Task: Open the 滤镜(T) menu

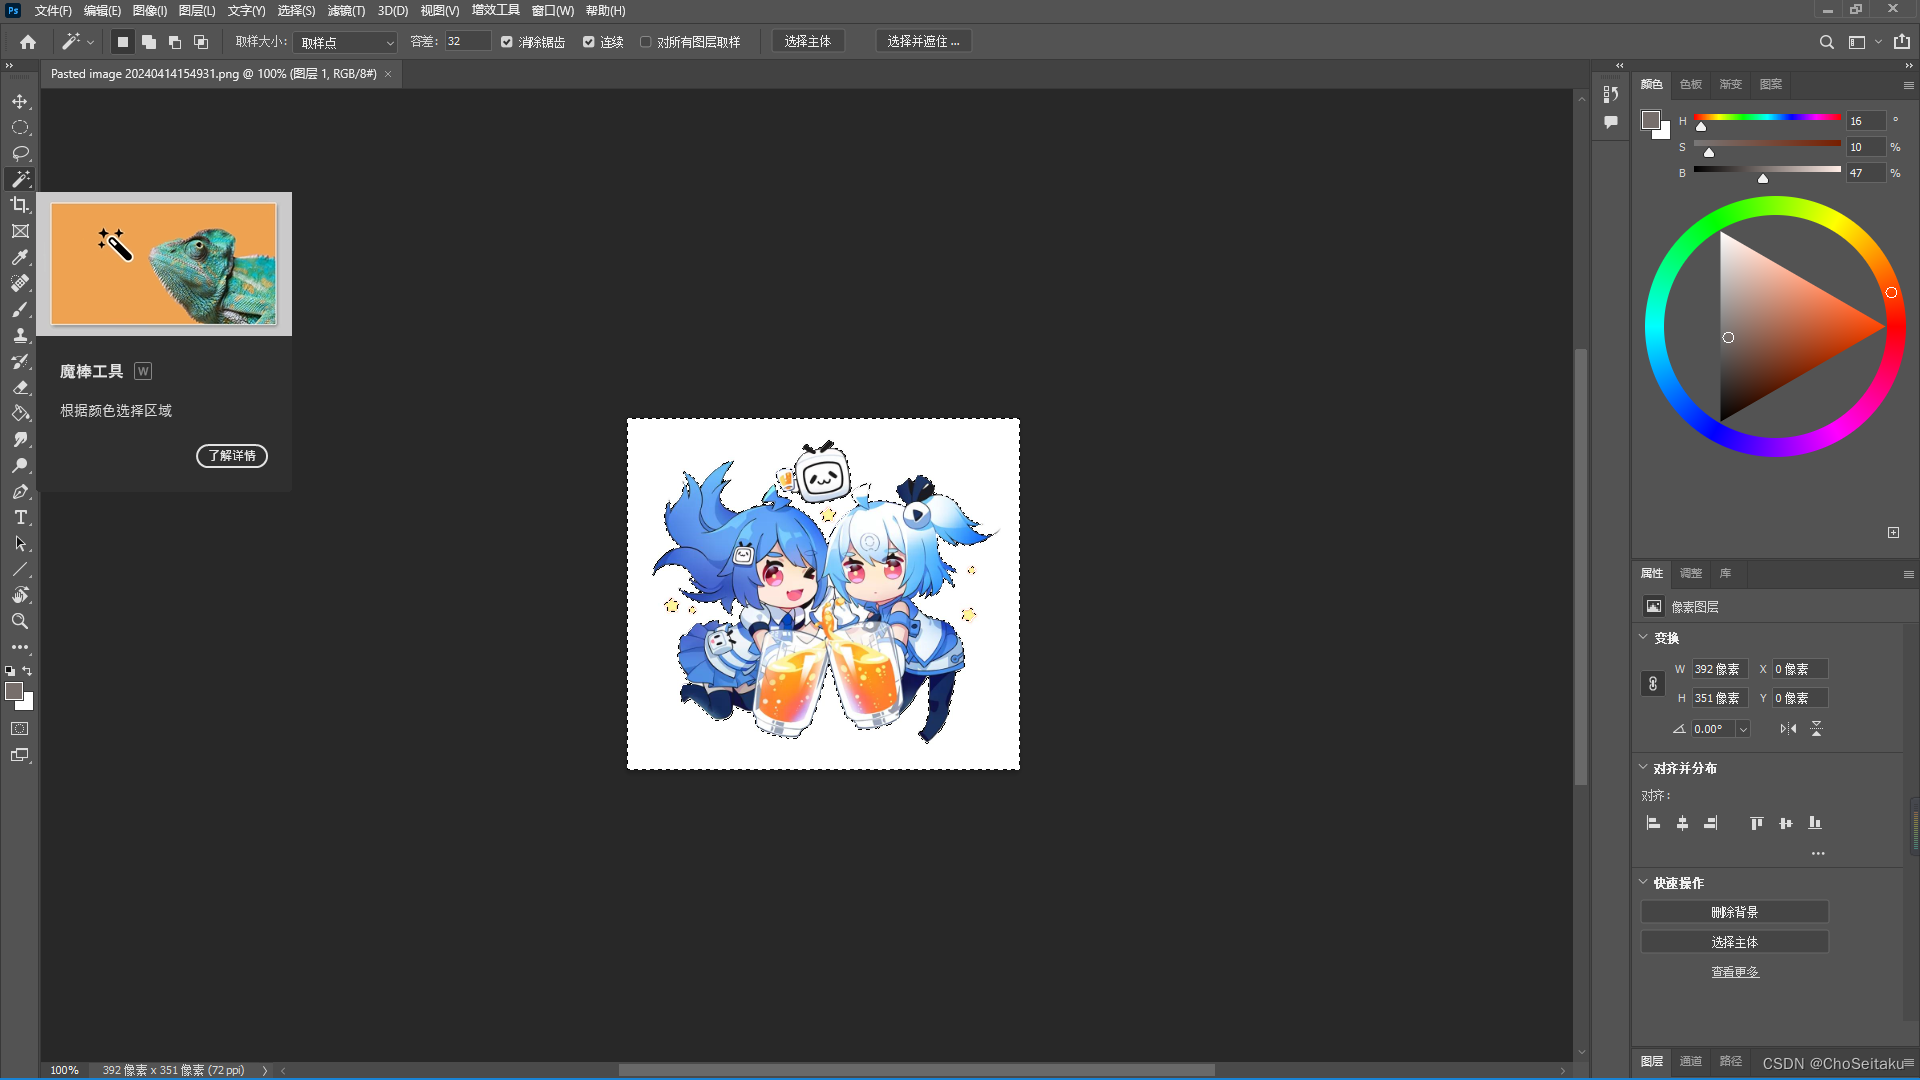Action: pyautogui.click(x=346, y=11)
